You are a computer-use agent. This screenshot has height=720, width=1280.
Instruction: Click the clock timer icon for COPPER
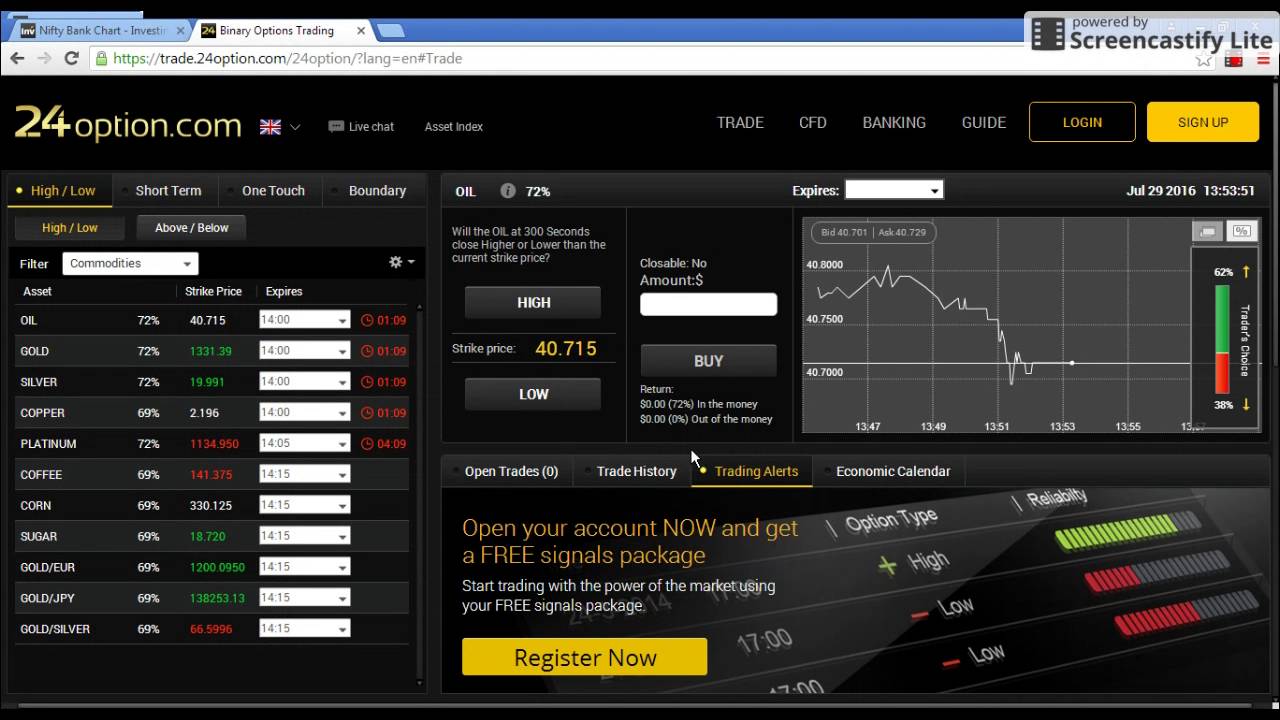366,413
